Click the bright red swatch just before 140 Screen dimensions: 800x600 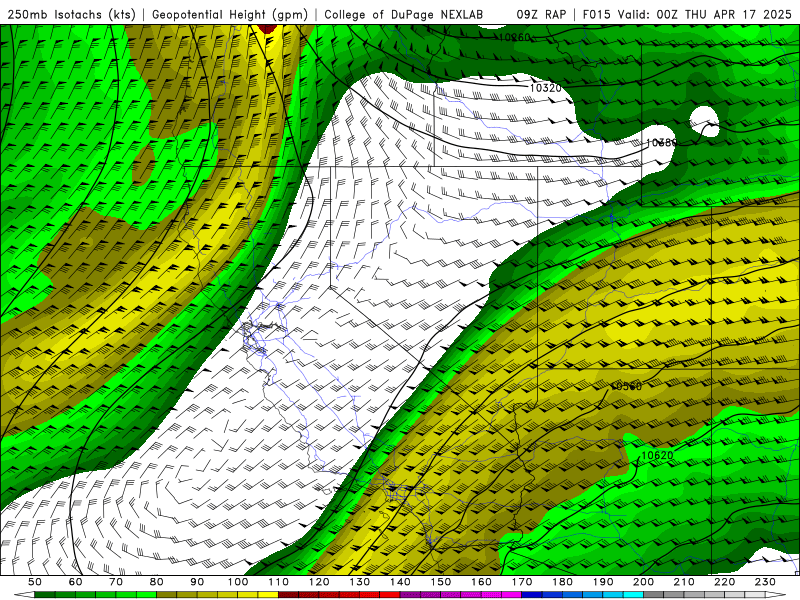tap(390, 595)
